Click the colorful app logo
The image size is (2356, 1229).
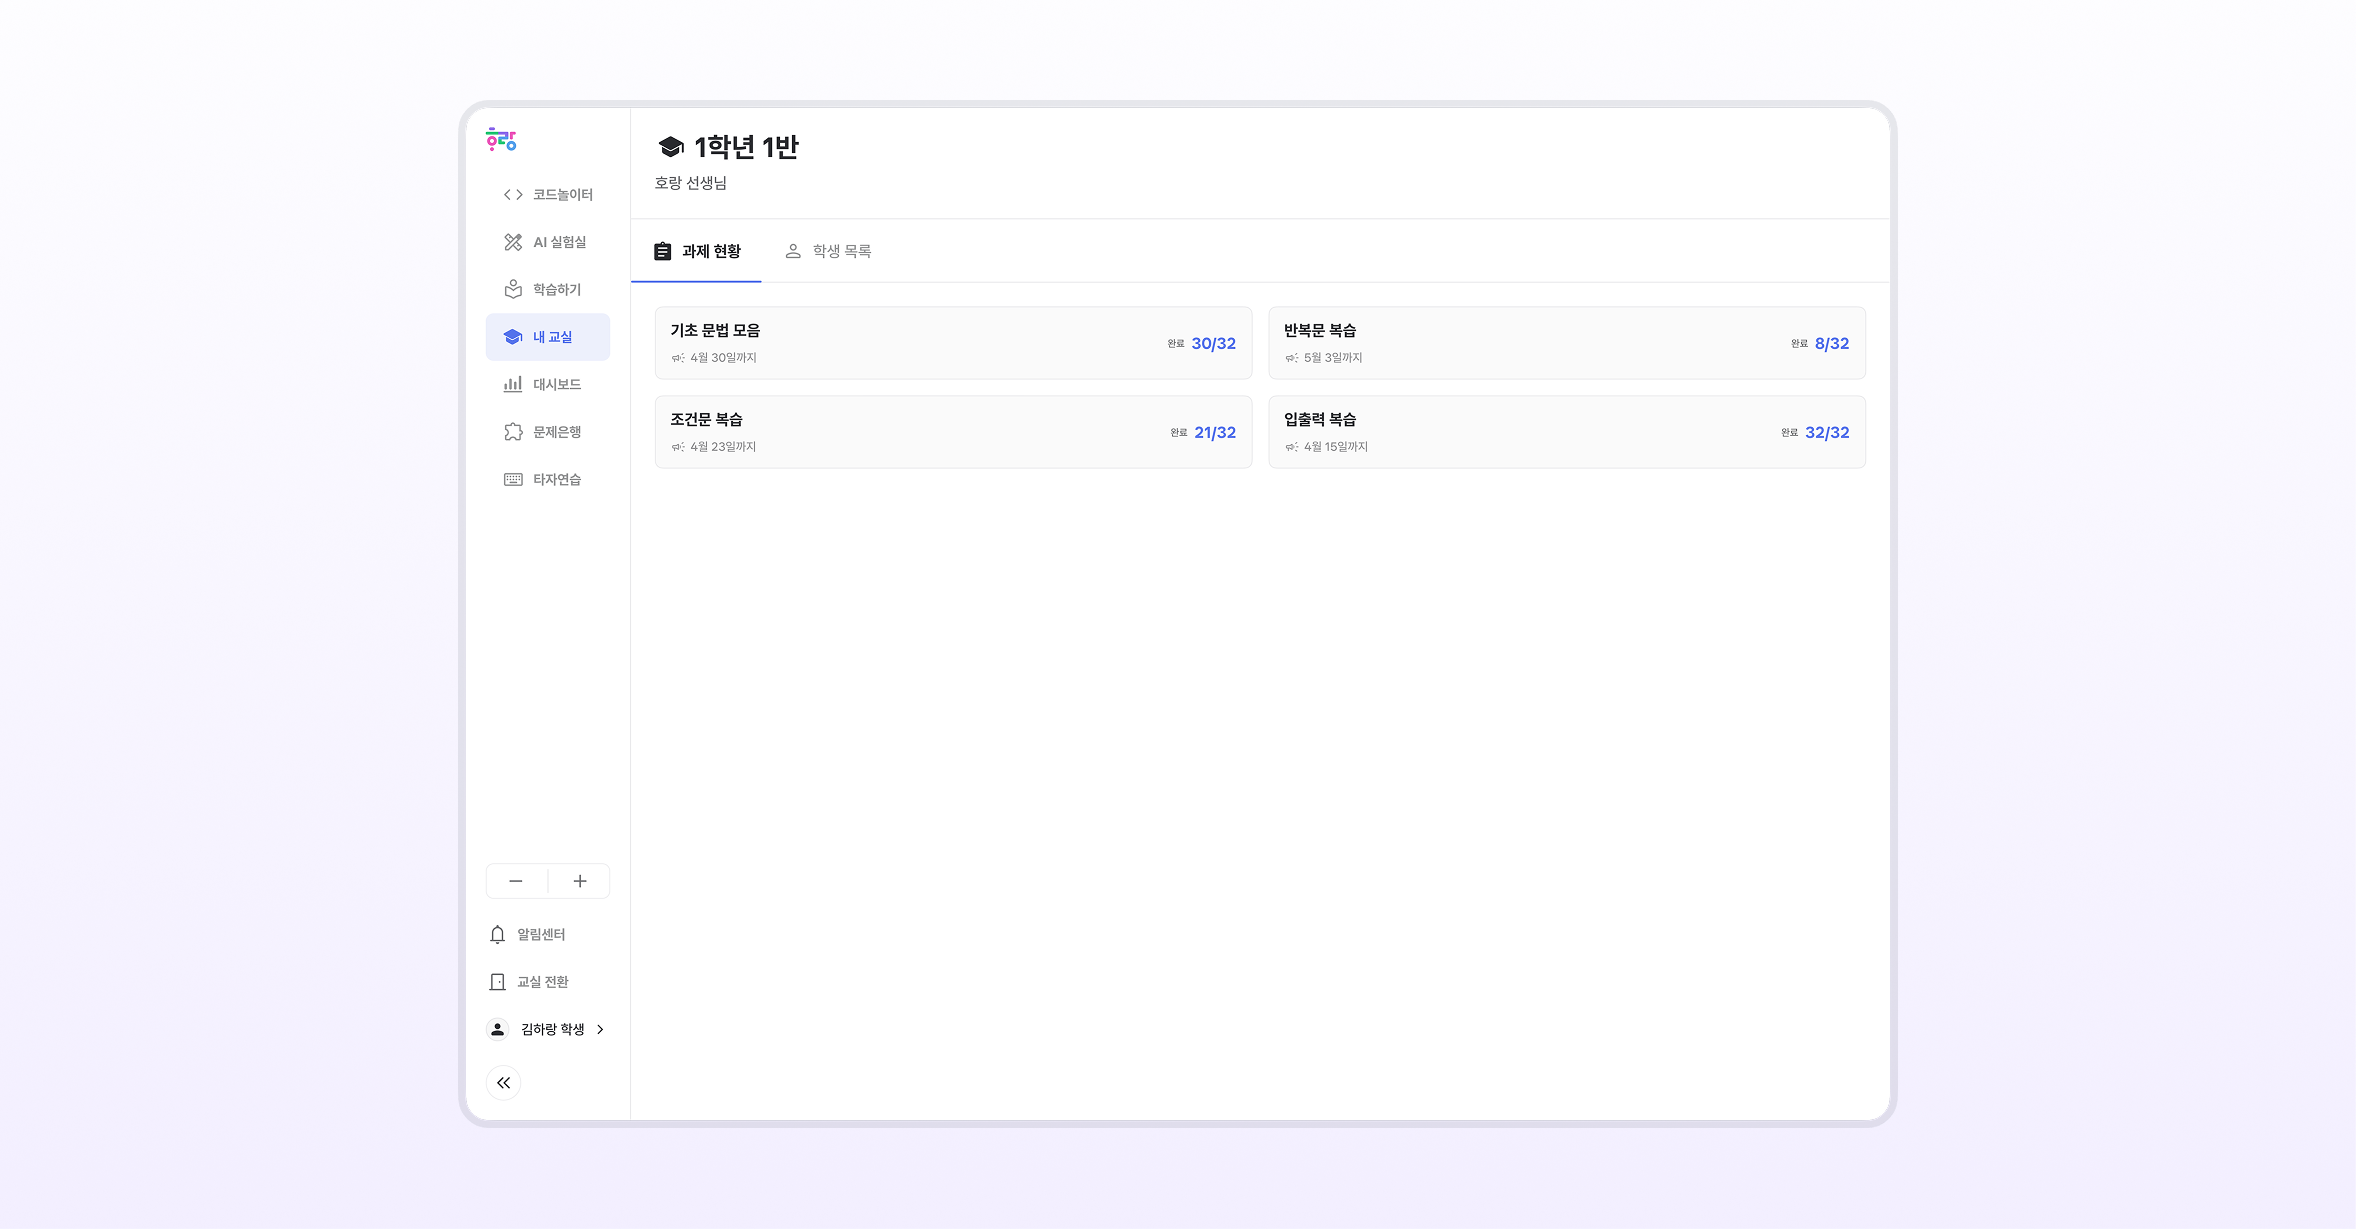[501, 139]
